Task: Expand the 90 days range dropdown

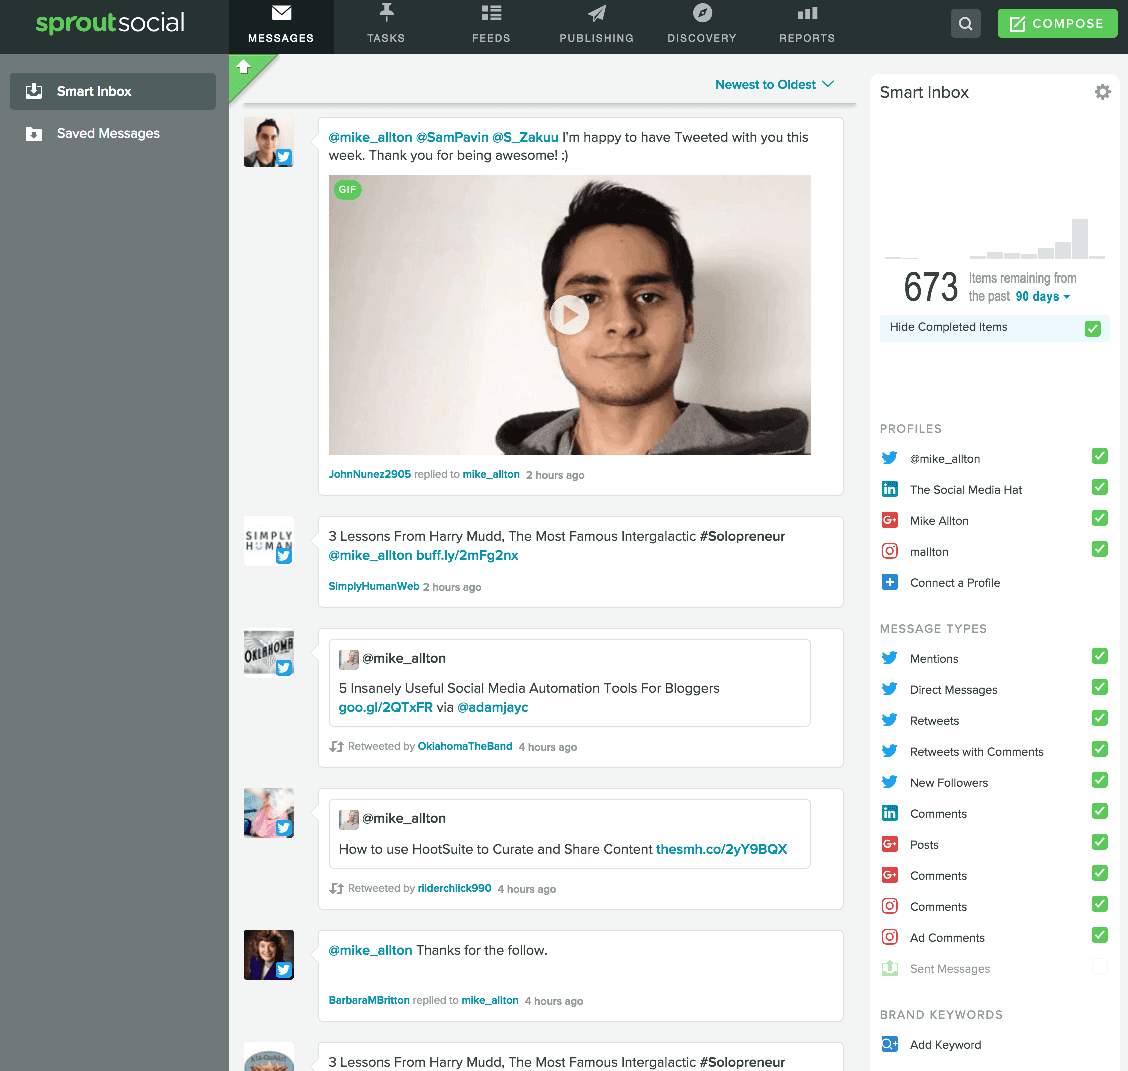Action: pos(1043,297)
